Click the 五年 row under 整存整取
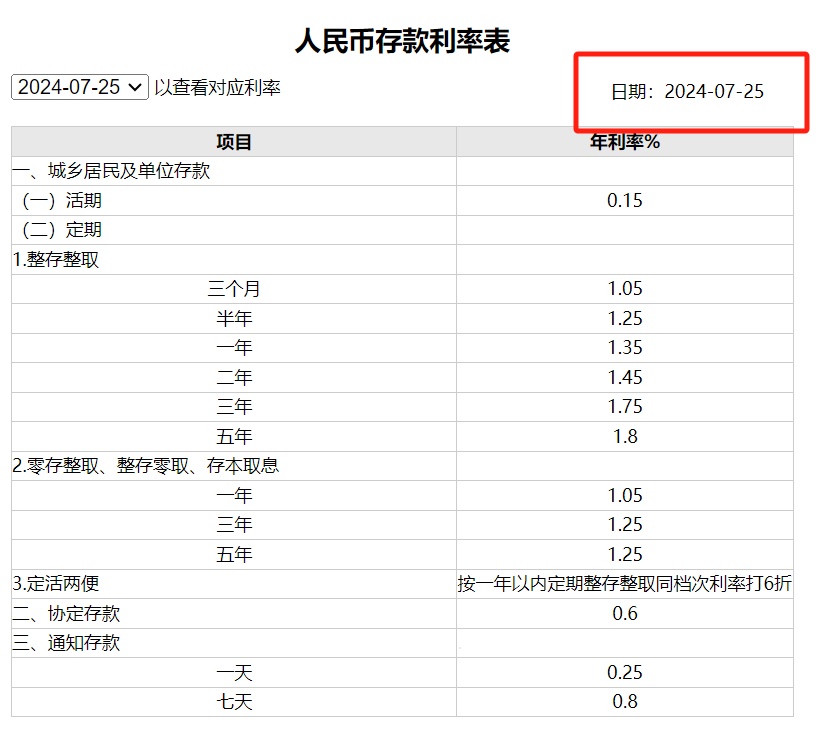Screen dimensions: 837x742 coord(232,436)
